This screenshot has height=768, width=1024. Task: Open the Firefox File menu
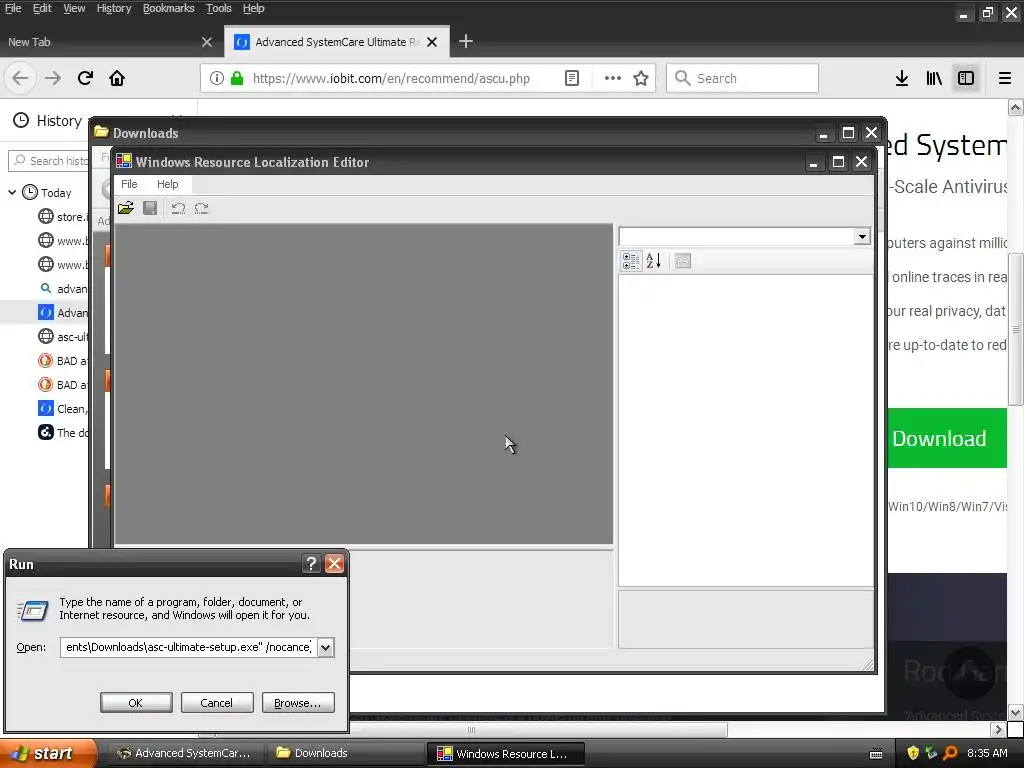13,8
